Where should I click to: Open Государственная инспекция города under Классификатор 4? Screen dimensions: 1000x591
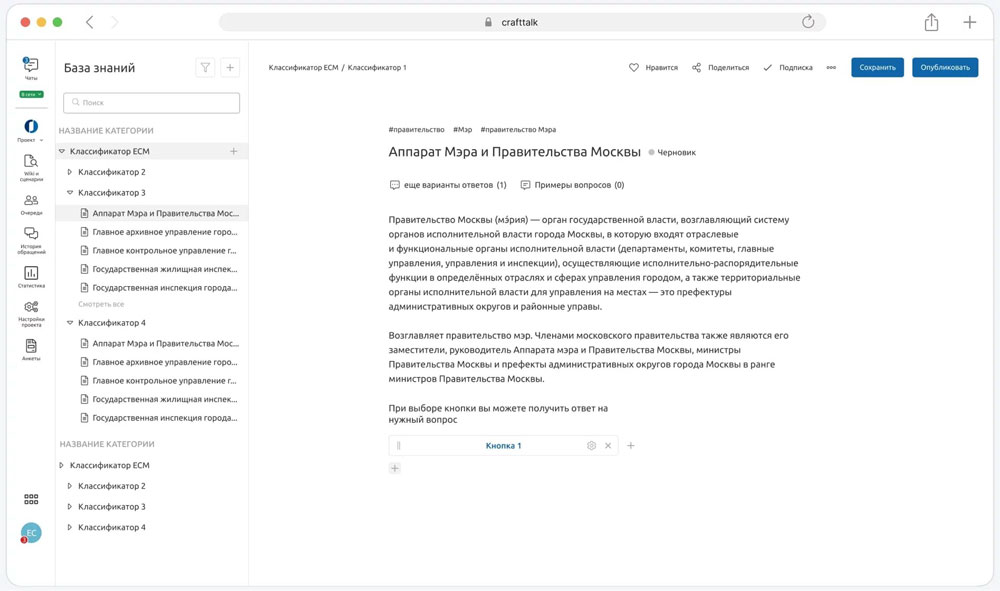click(x=159, y=418)
